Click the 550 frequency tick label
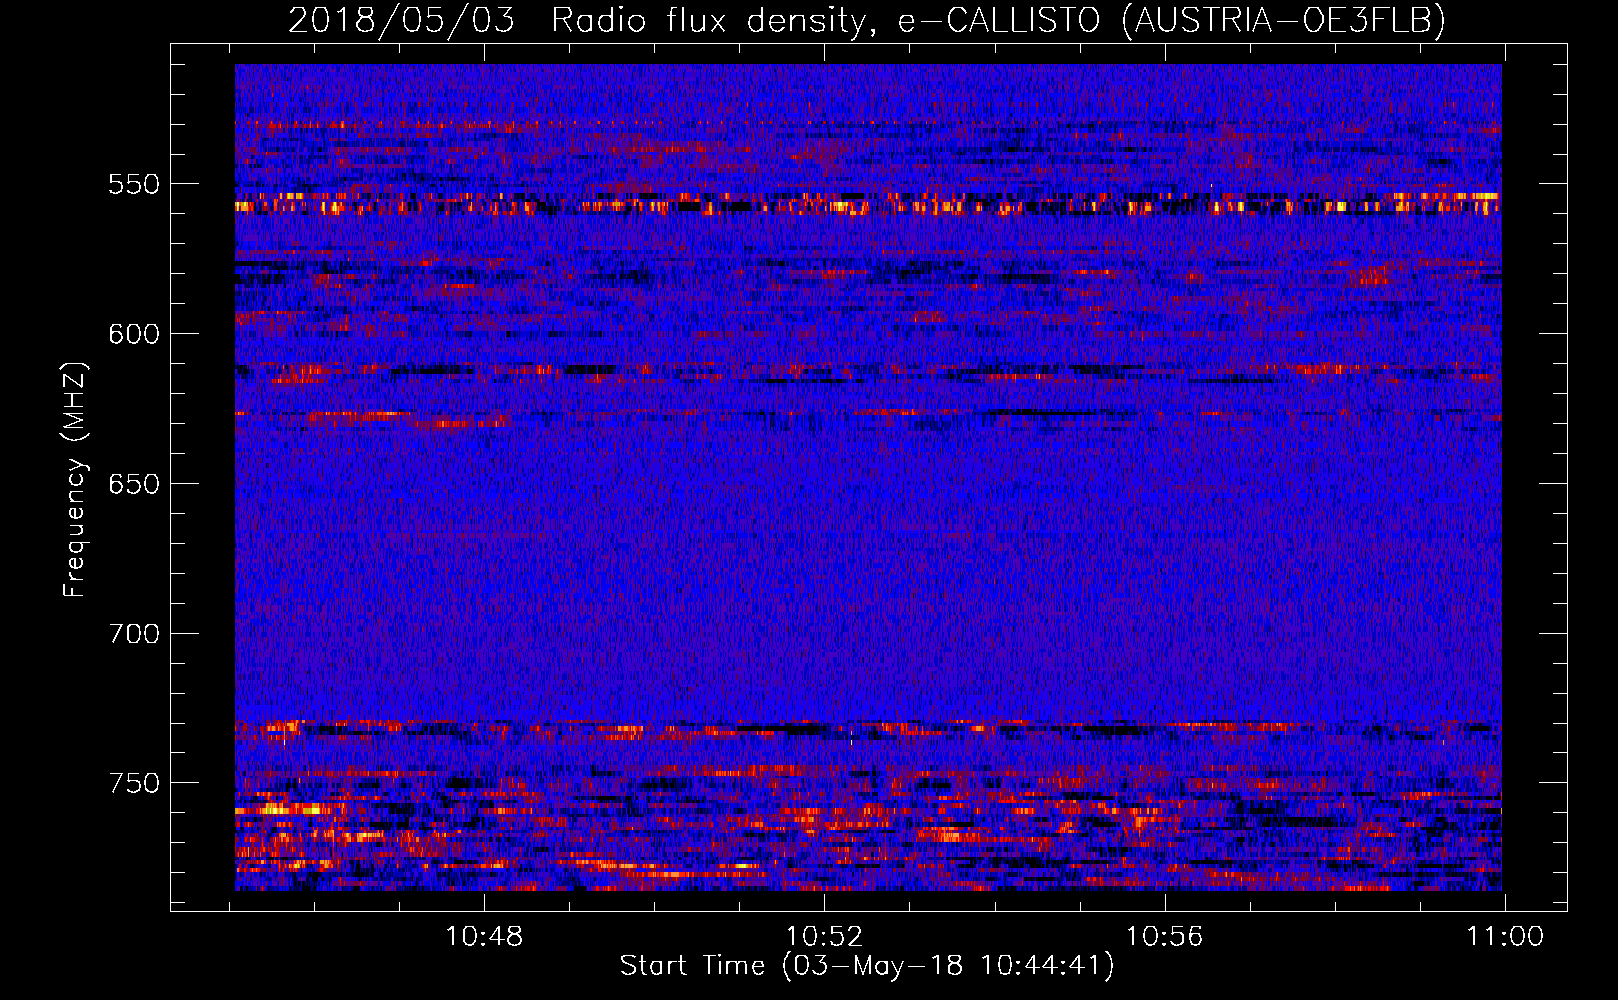Viewport: 1618px width, 1000px height. click(x=134, y=185)
